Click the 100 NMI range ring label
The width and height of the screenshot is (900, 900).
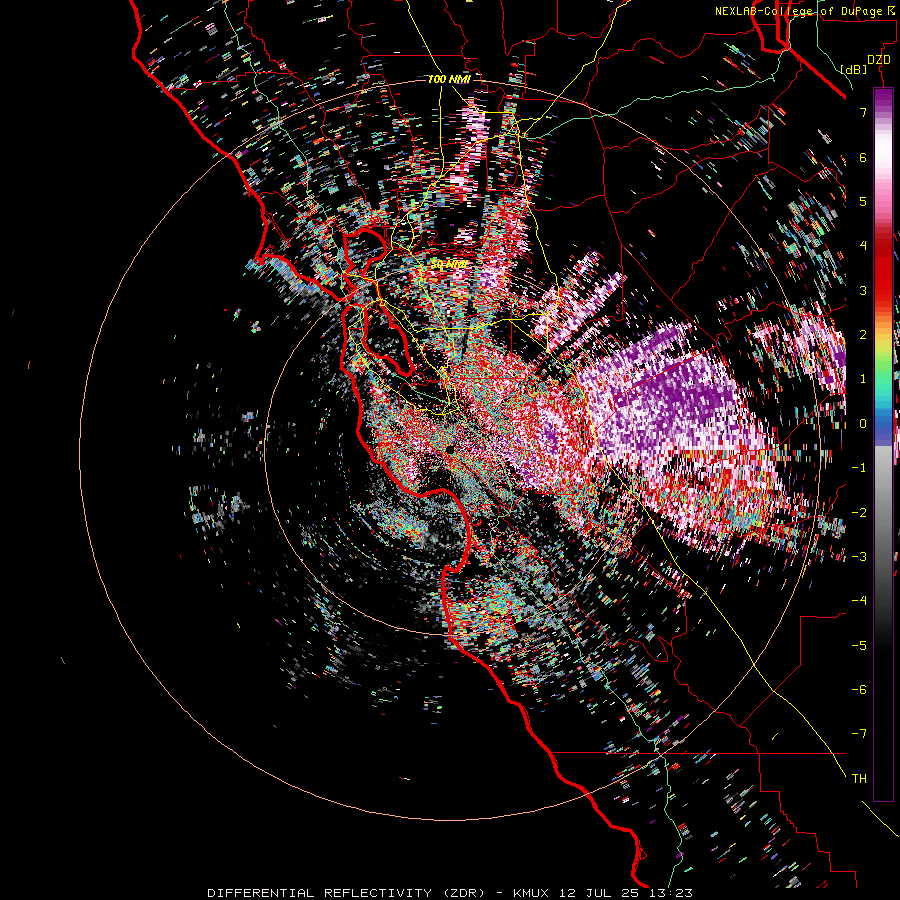click(449, 79)
